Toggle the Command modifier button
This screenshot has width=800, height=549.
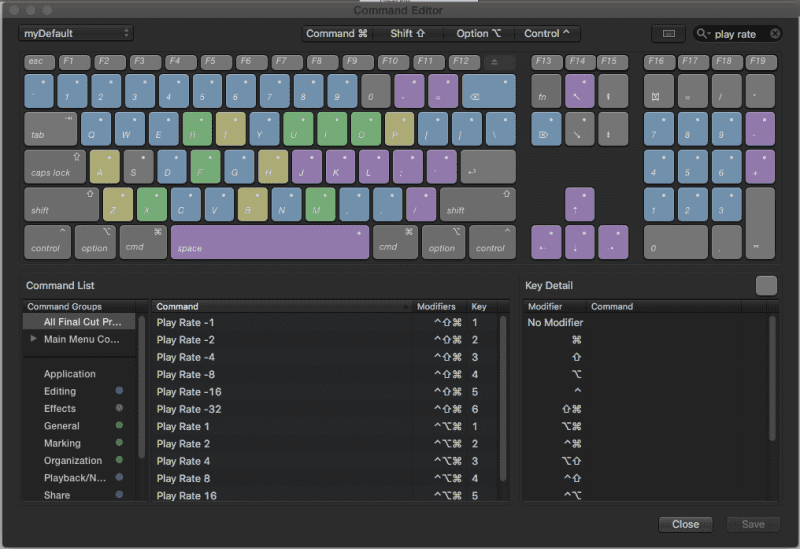coord(337,34)
